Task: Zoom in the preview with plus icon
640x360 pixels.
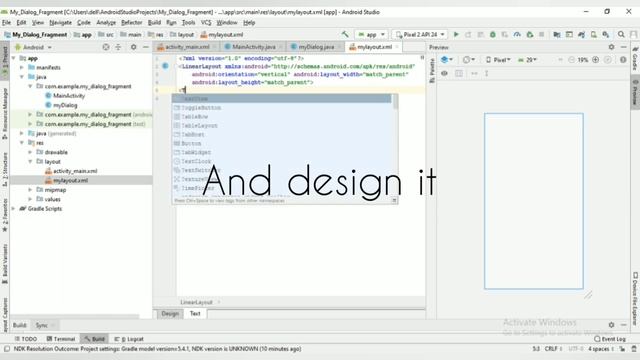Action: point(596,60)
